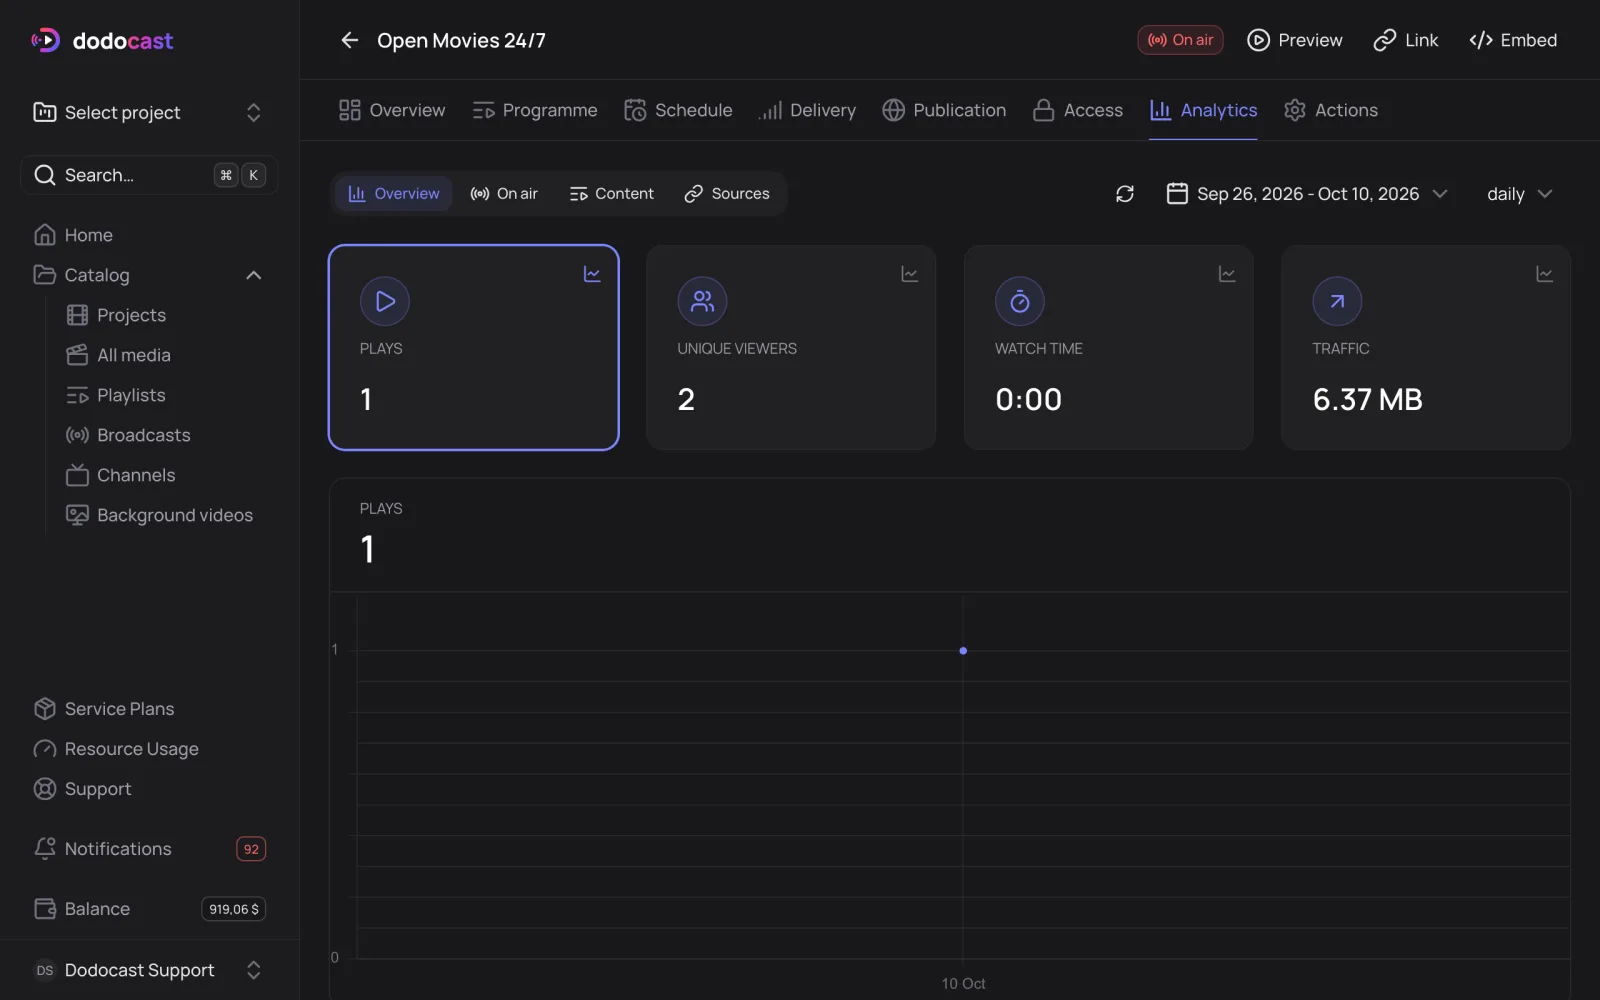Screen dimensions: 1600x1000
Task: Click the back arrow next to Open Movies 24/7
Action: (349, 40)
